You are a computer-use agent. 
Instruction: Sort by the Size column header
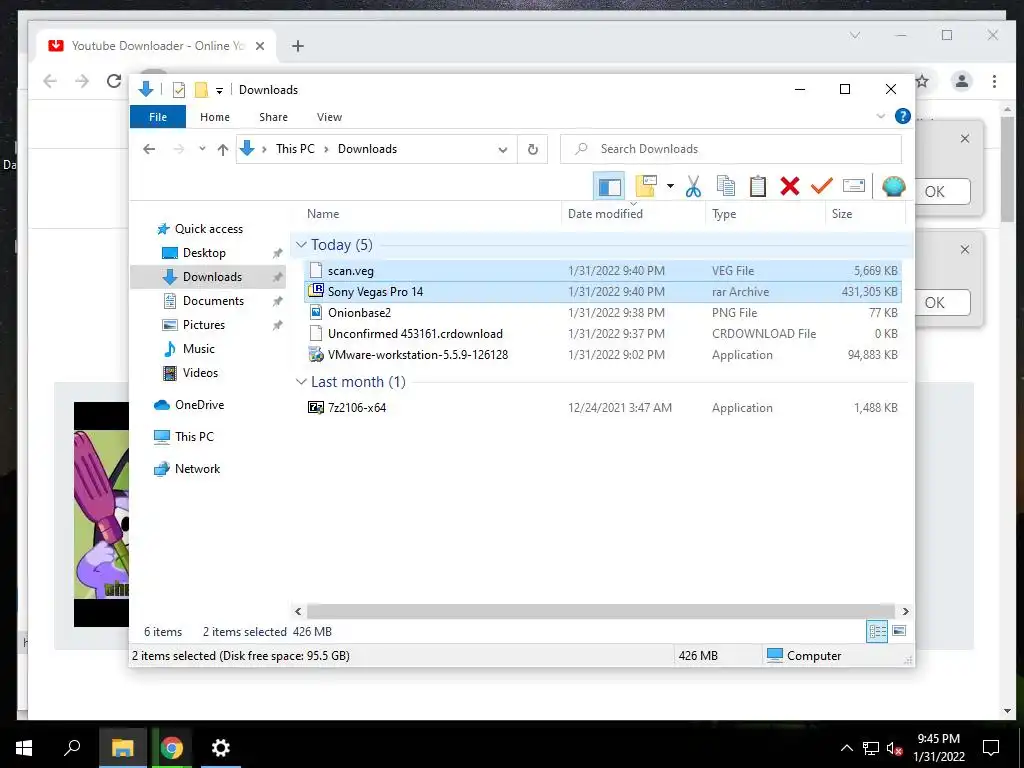click(x=865, y=214)
